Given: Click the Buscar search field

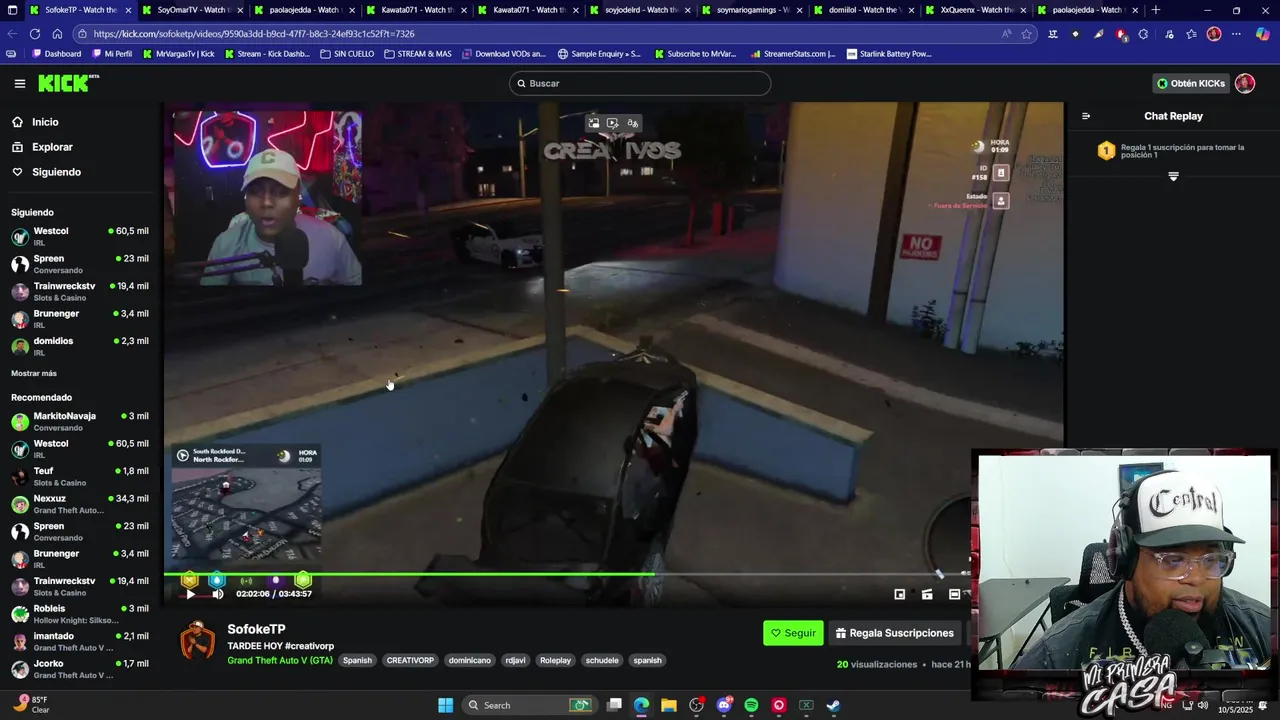Looking at the screenshot, I should coord(640,83).
